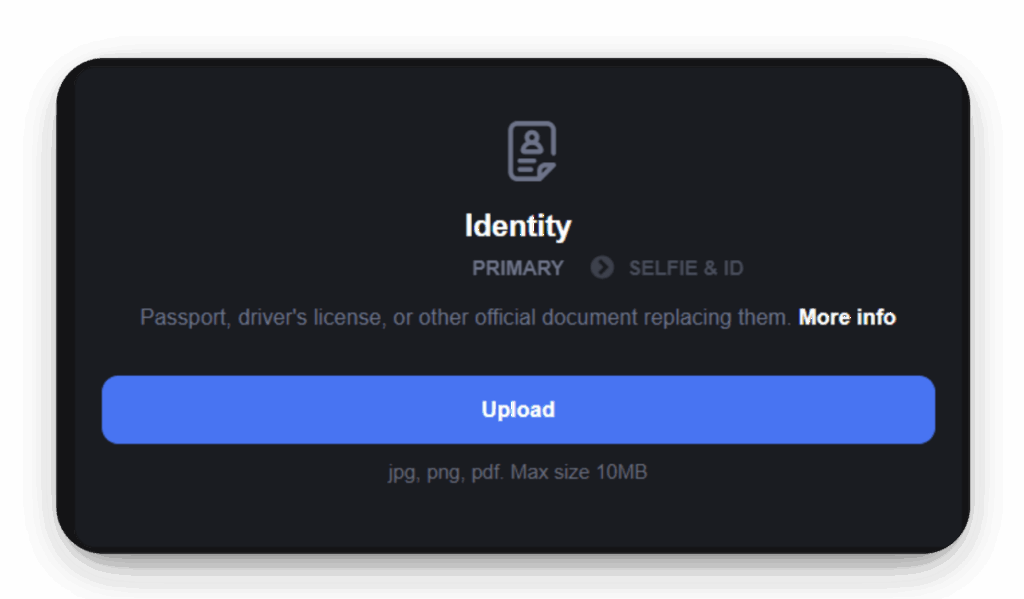Click the Max size 10MB text
The image size is (1024, 599).
tap(579, 472)
